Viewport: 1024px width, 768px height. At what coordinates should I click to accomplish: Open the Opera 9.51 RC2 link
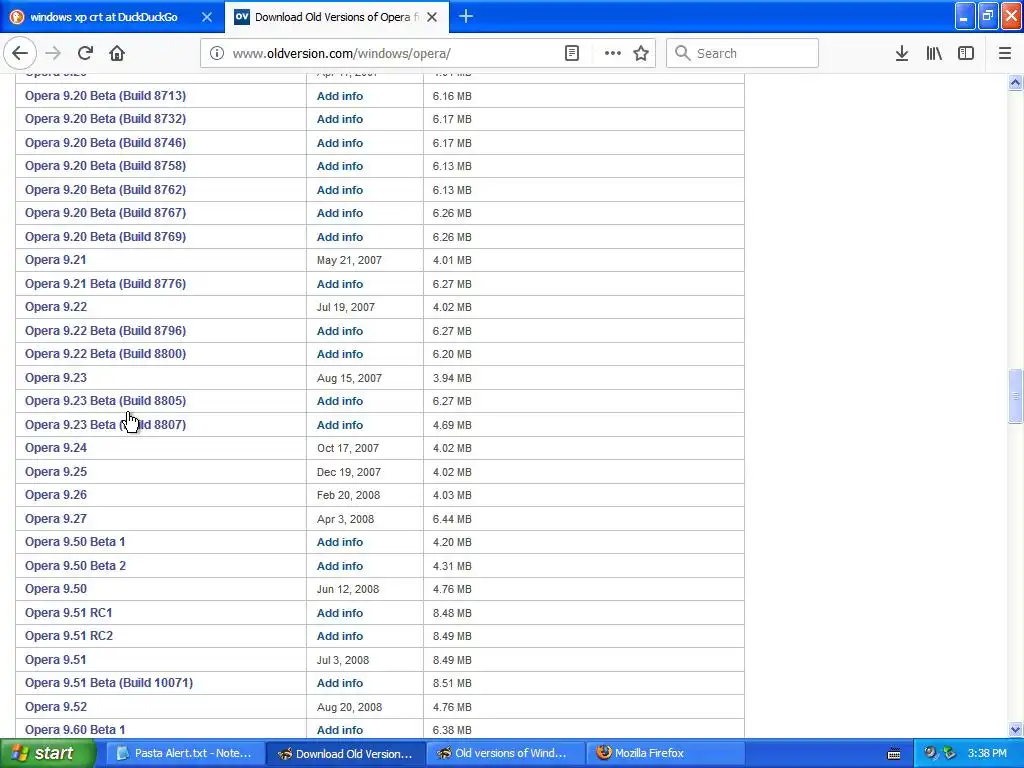[x=69, y=636]
